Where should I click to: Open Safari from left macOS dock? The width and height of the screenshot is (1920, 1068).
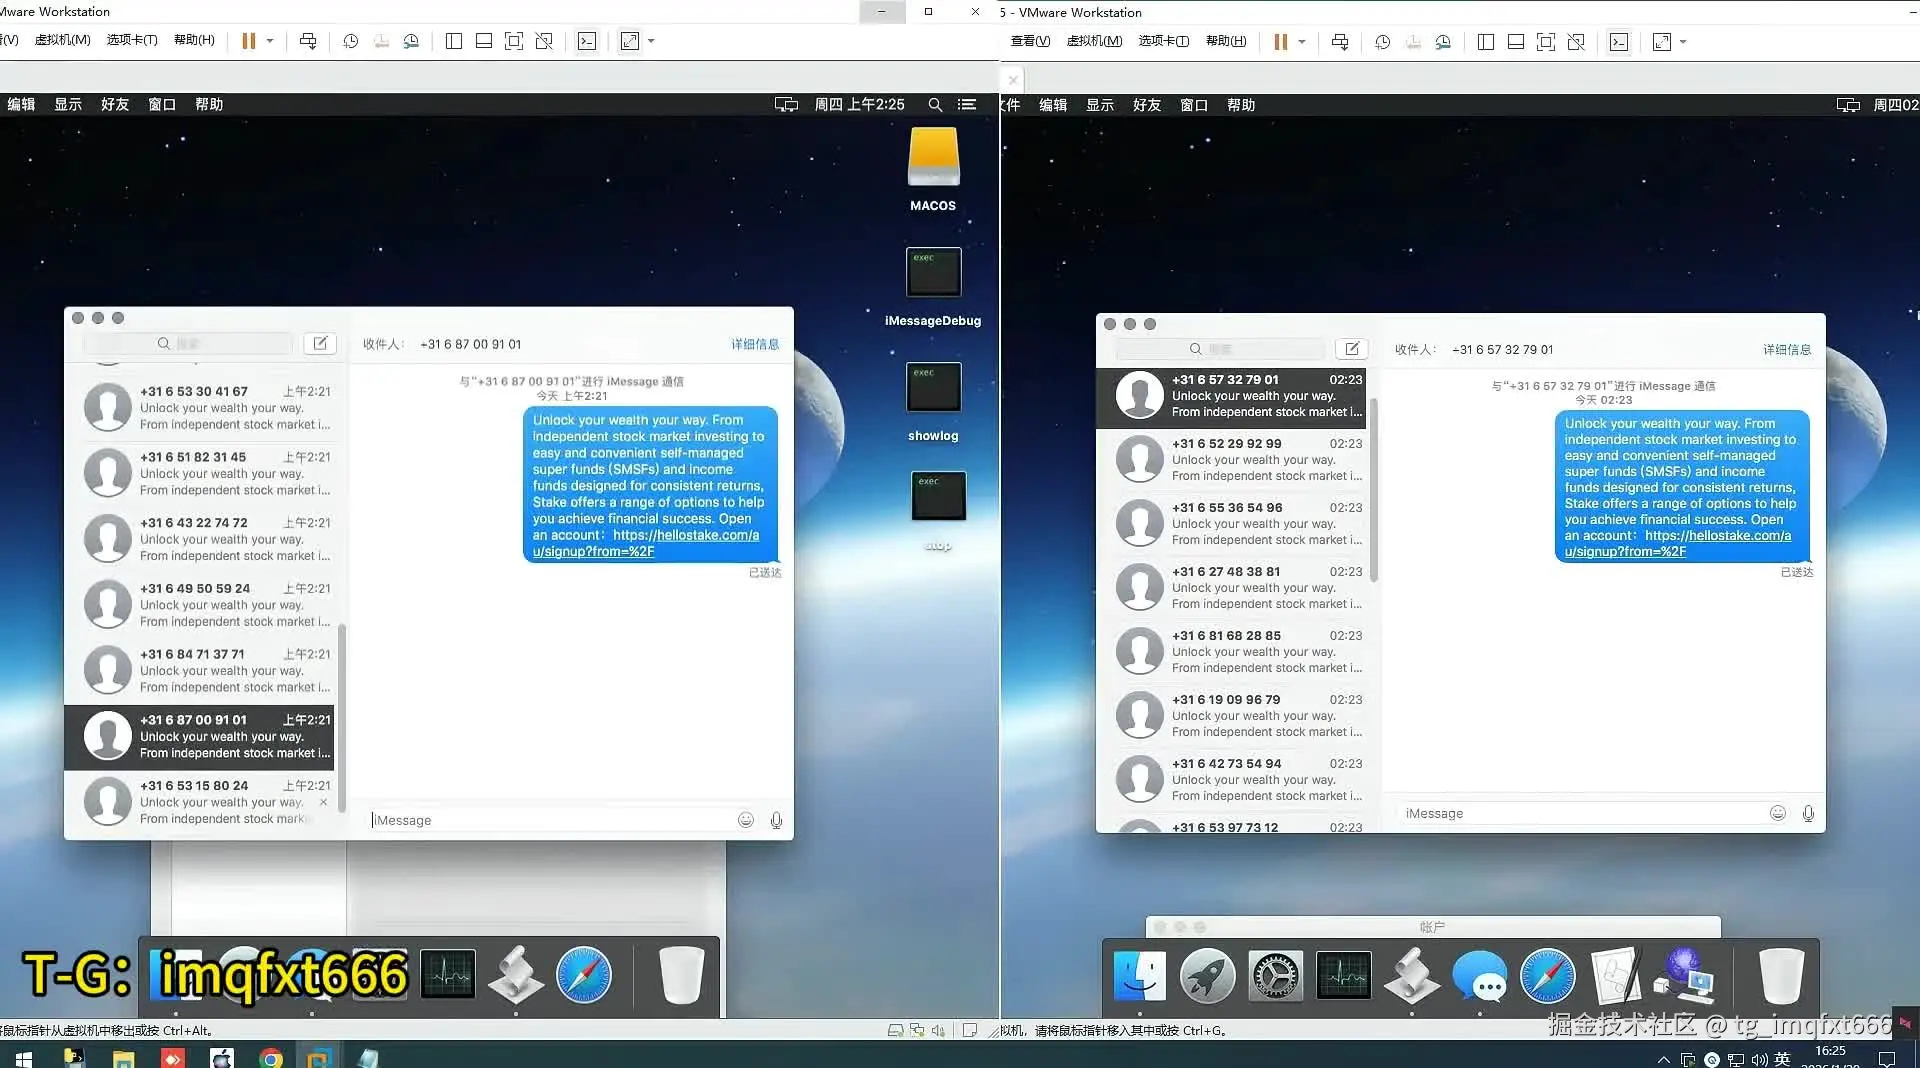coord(584,975)
